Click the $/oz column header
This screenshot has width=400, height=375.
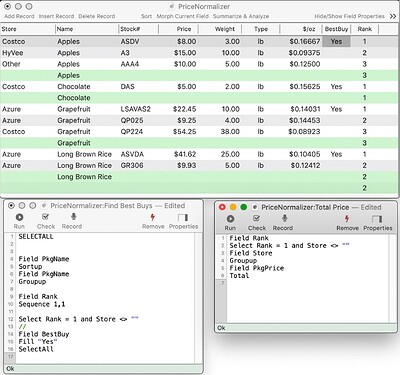(x=301, y=29)
